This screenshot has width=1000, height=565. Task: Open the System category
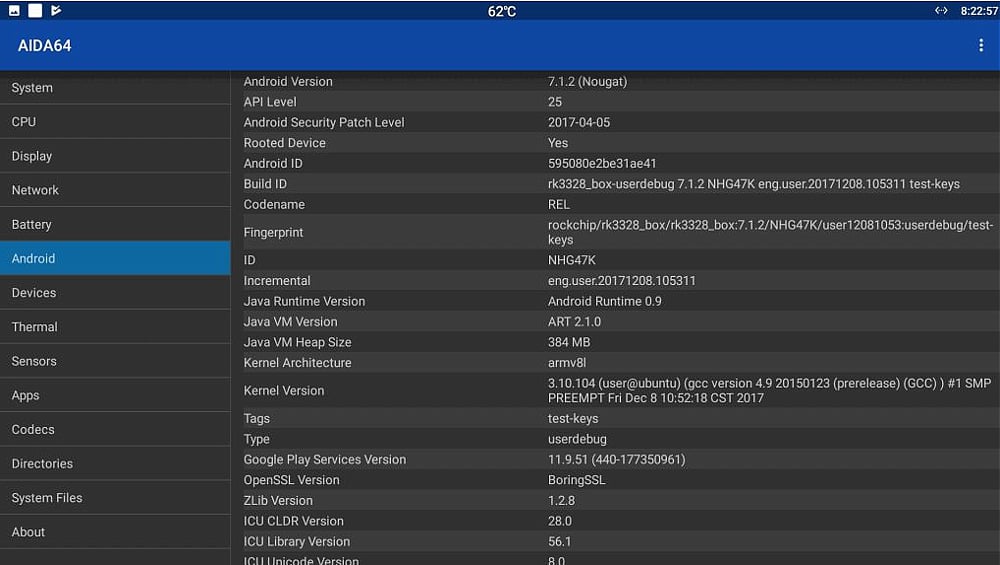click(115, 88)
